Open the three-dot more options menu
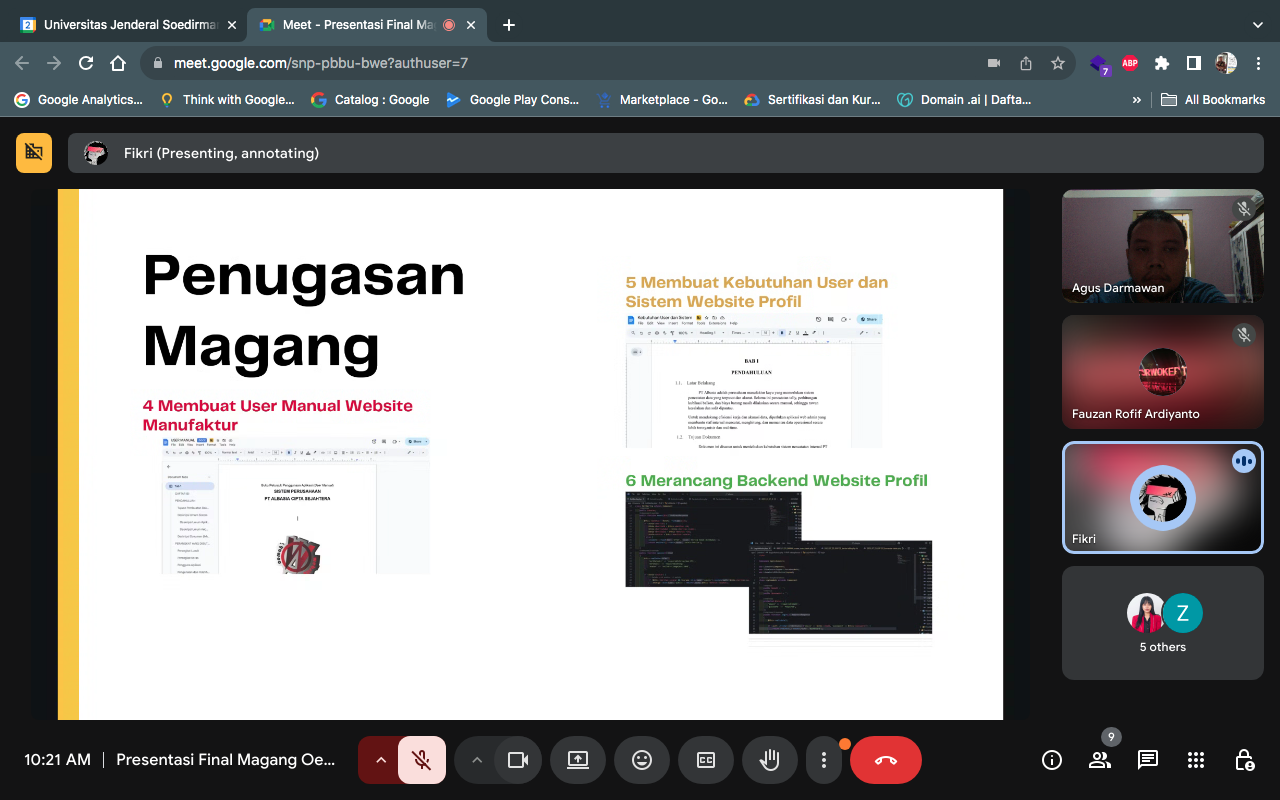 [824, 760]
